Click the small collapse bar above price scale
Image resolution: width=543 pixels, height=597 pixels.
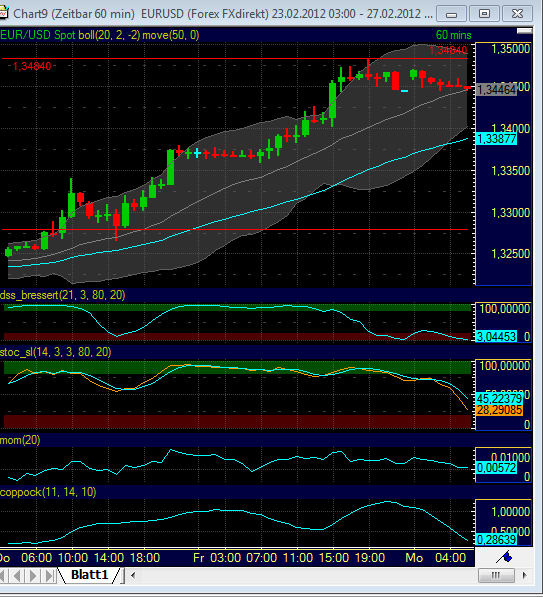click(x=524, y=31)
